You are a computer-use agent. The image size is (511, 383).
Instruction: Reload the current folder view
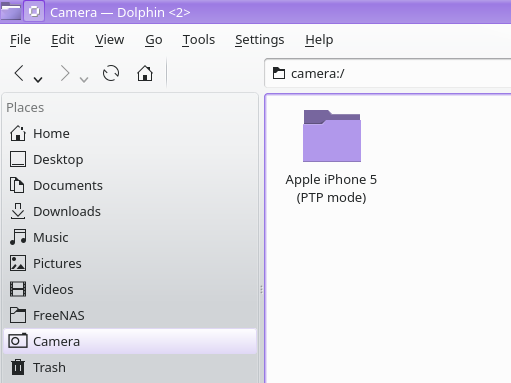[111, 73]
